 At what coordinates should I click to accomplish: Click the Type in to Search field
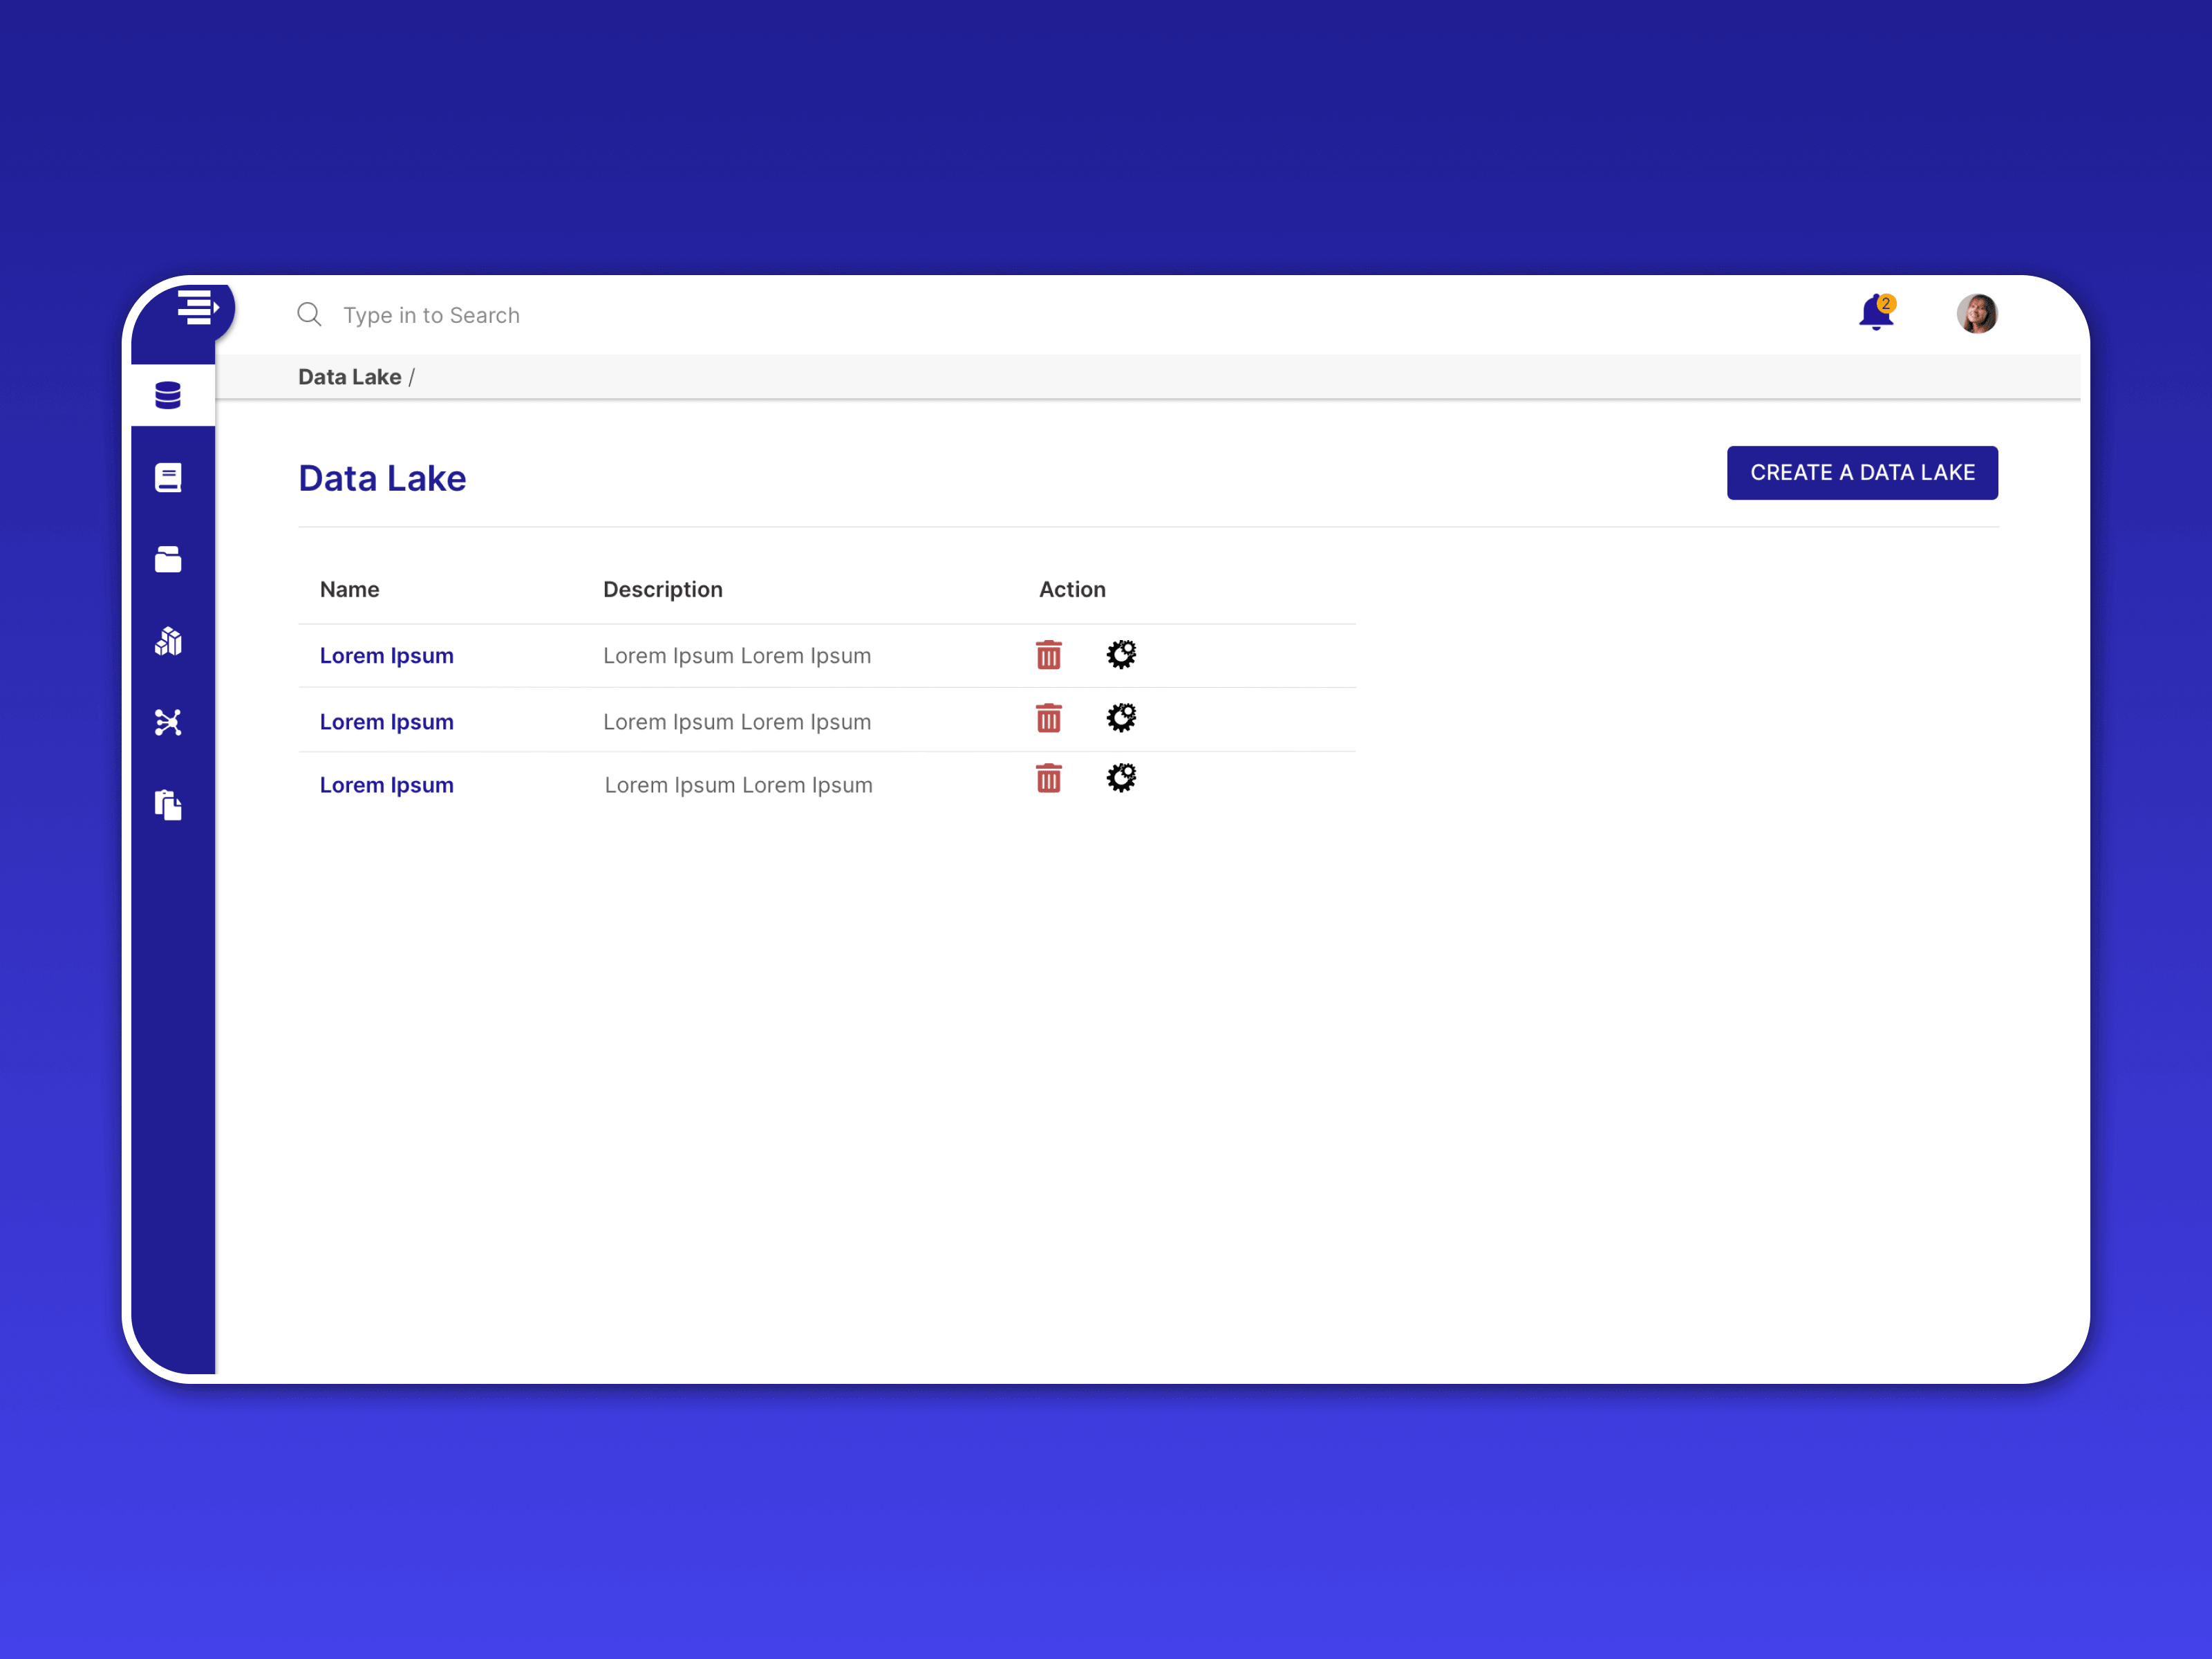pos(431,315)
